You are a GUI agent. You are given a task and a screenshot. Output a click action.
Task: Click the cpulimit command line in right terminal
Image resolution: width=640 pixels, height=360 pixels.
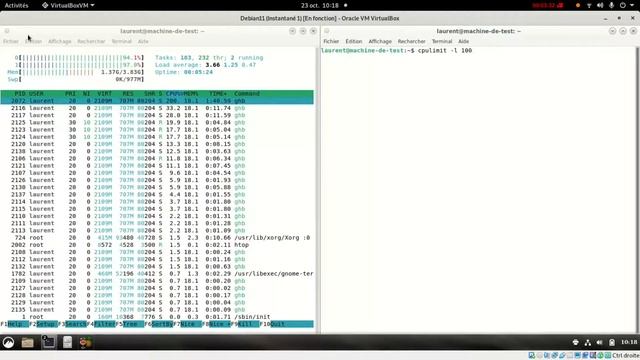(x=397, y=51)
